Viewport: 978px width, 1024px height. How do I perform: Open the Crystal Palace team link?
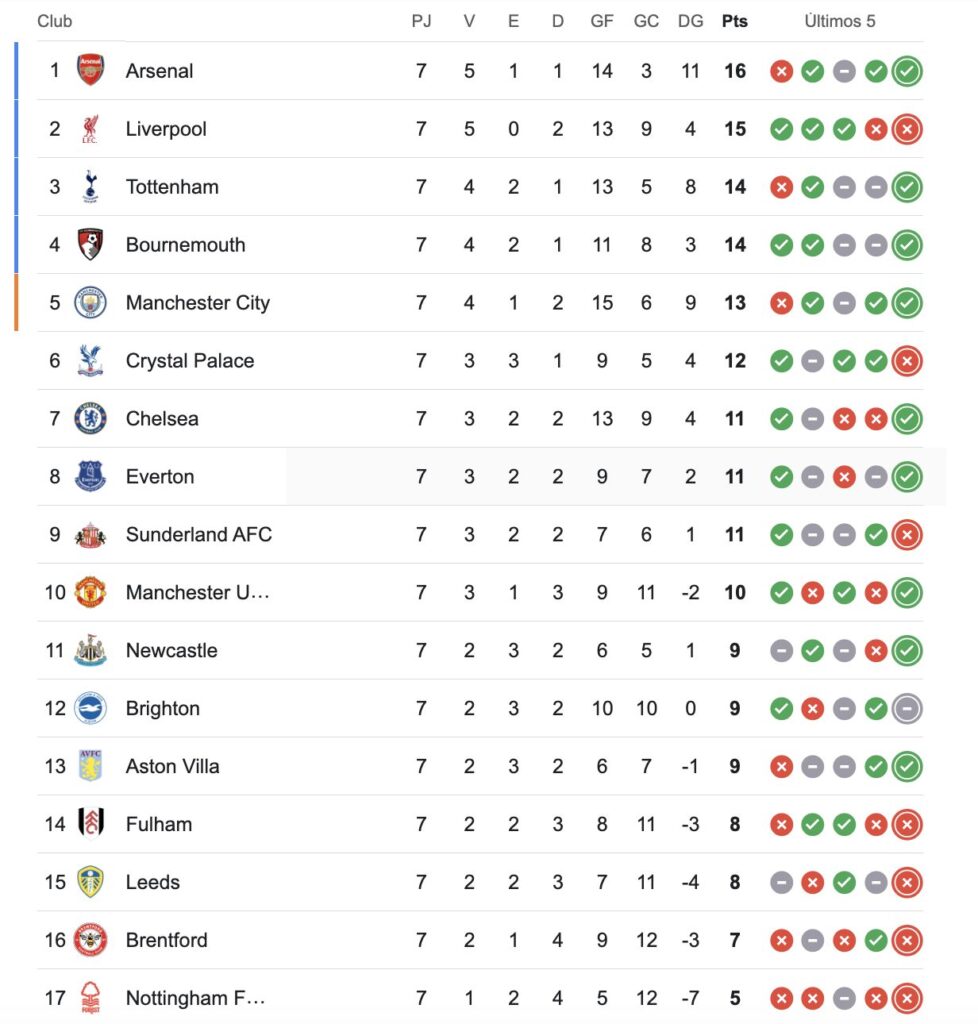[x=190, y=361]
